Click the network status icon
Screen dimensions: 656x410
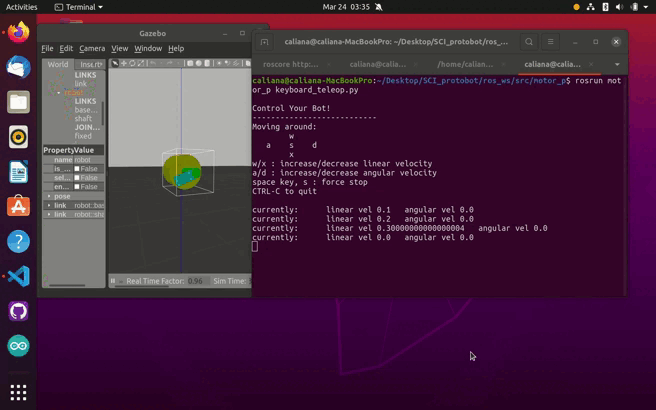click(x=590, y=7)
